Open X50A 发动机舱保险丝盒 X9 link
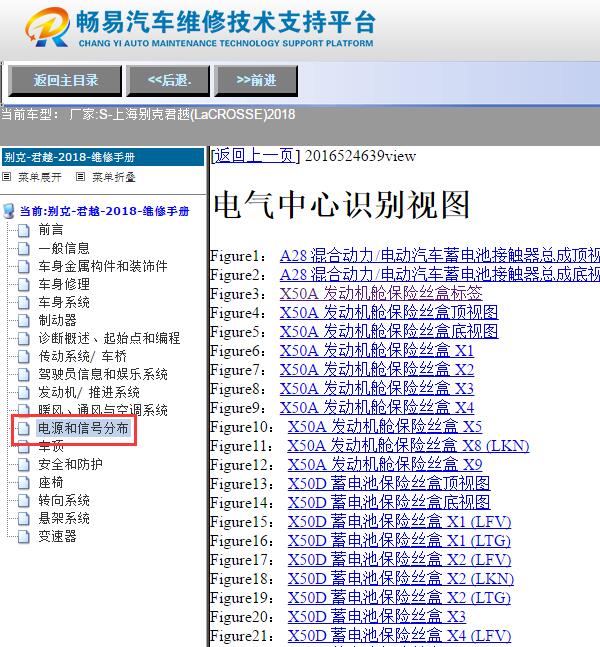Image resolution: width=600 pixels, height=647 pixels. 385,465
